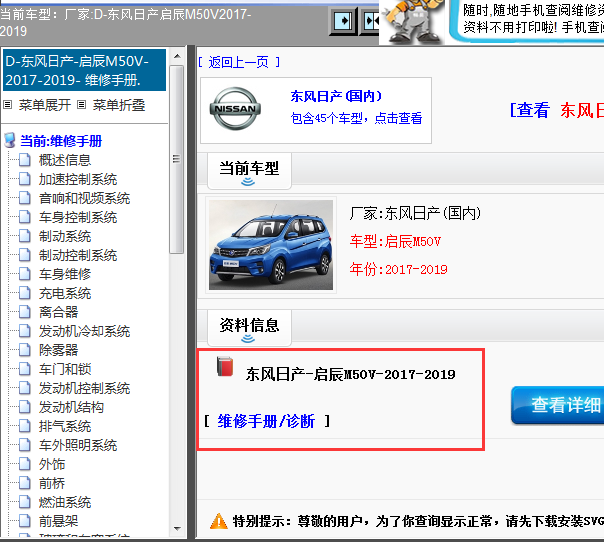Open 燃油系统 in the tree

pos(65,502)
